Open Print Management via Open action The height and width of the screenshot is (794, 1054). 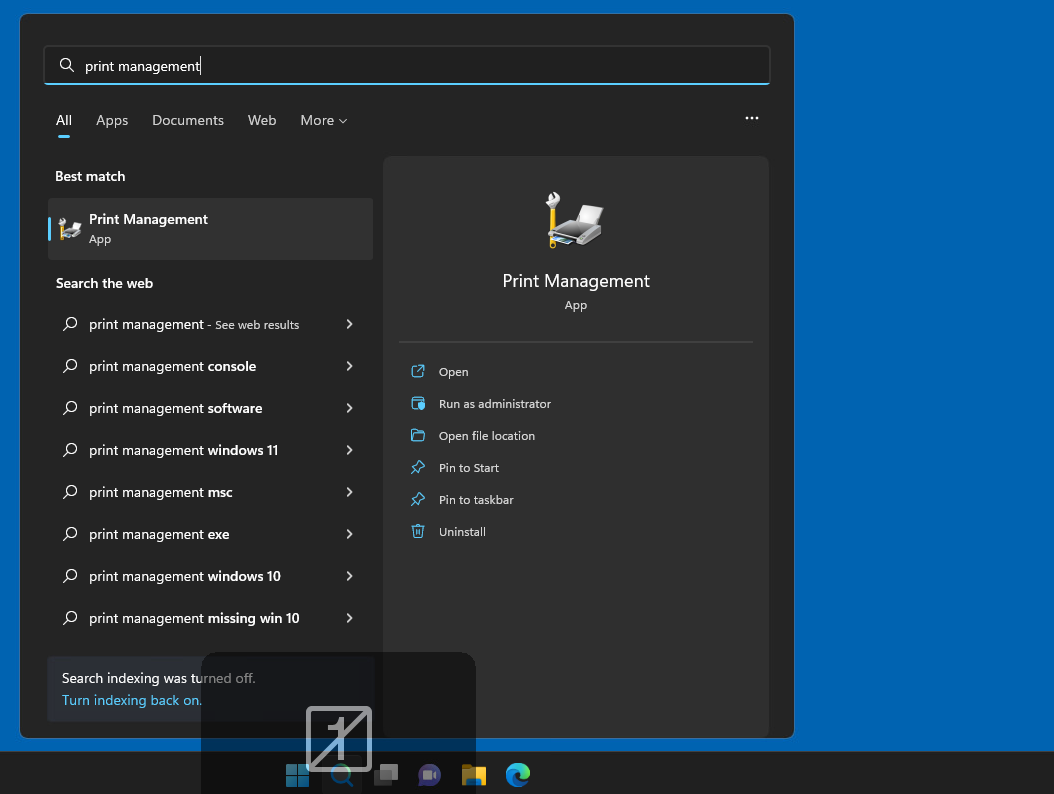click(454, 372)
